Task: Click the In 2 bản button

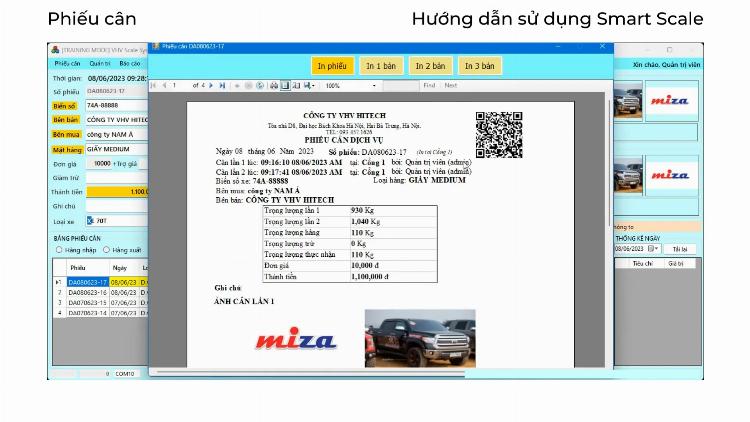Action: coord(430,66)
